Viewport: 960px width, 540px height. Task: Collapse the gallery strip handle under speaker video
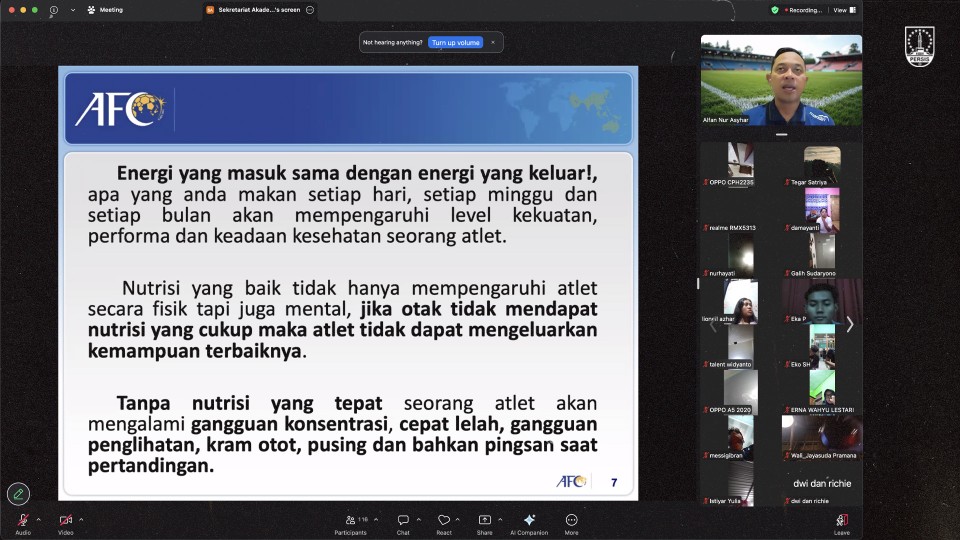[781, 134]
